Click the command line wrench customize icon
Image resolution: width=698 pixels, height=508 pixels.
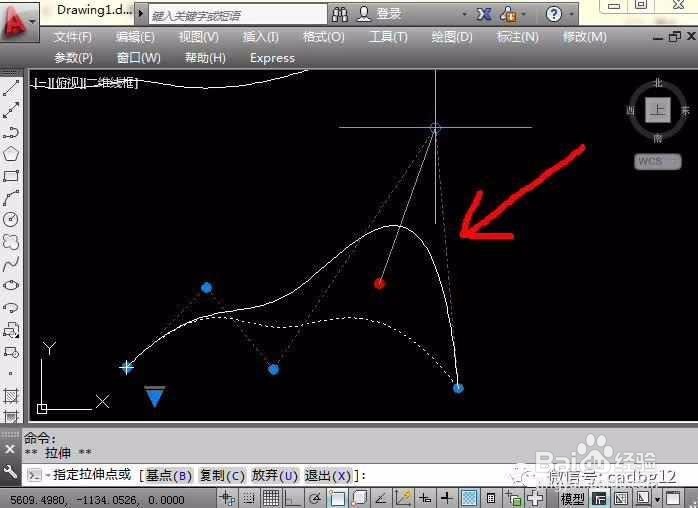coord(10,471)
